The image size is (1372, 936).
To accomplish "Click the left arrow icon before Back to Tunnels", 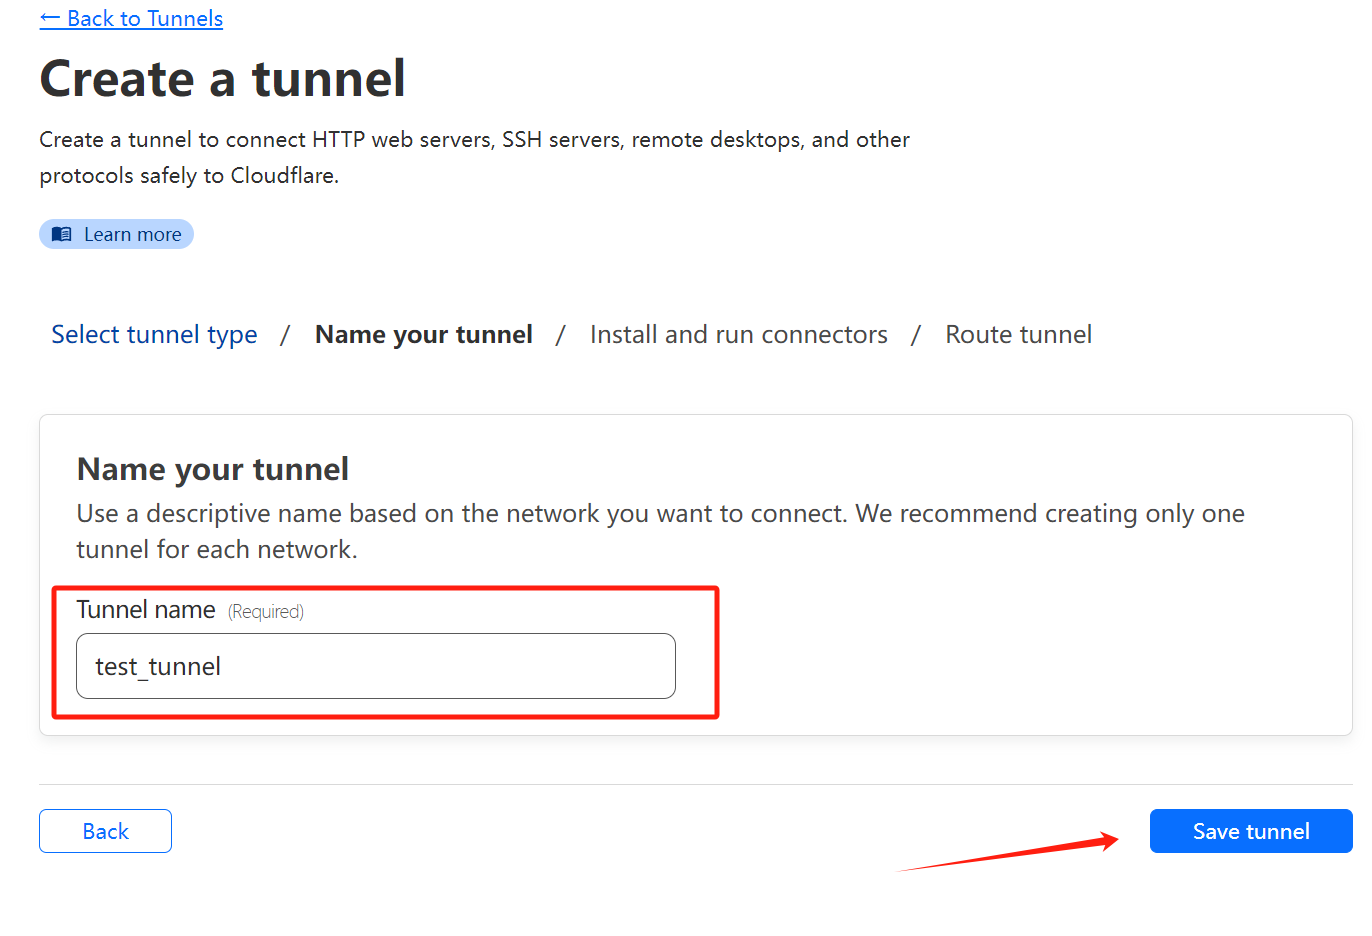I will (x=50, y=18).
